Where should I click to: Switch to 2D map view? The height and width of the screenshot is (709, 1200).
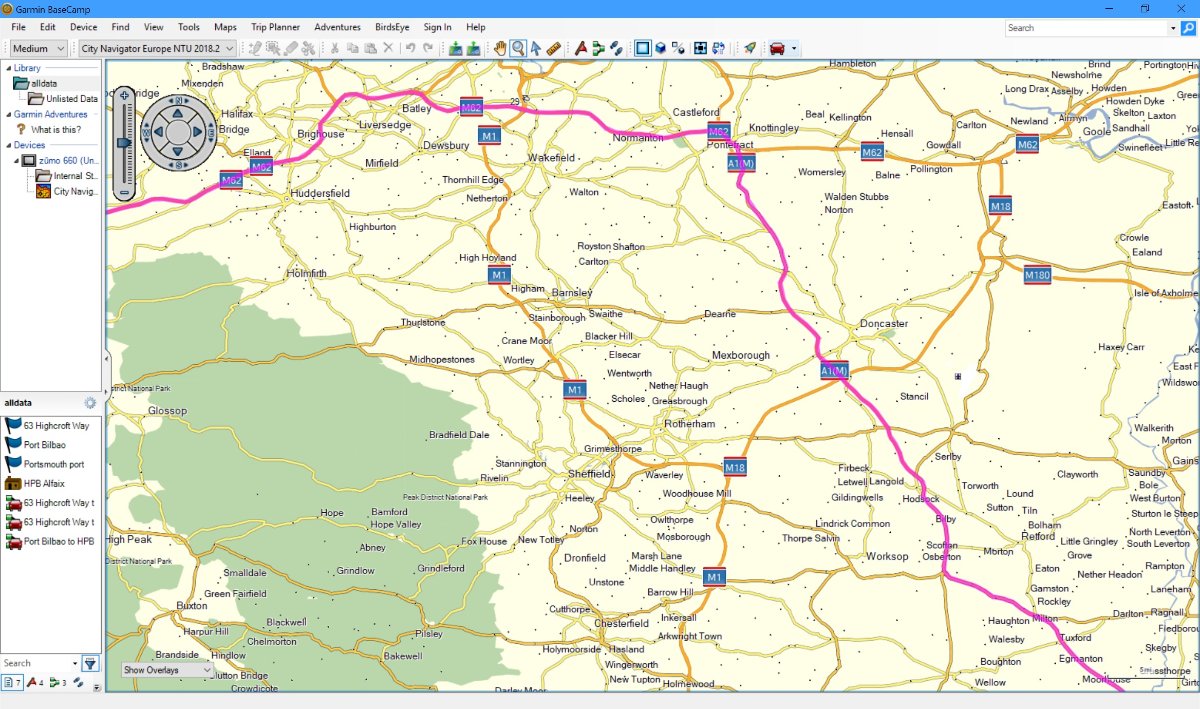click(x=642, y=48)
